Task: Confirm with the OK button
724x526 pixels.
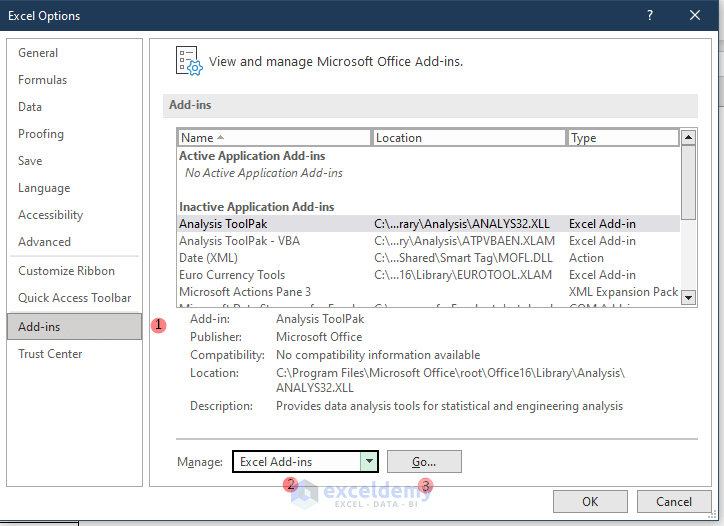Action: 590,502
